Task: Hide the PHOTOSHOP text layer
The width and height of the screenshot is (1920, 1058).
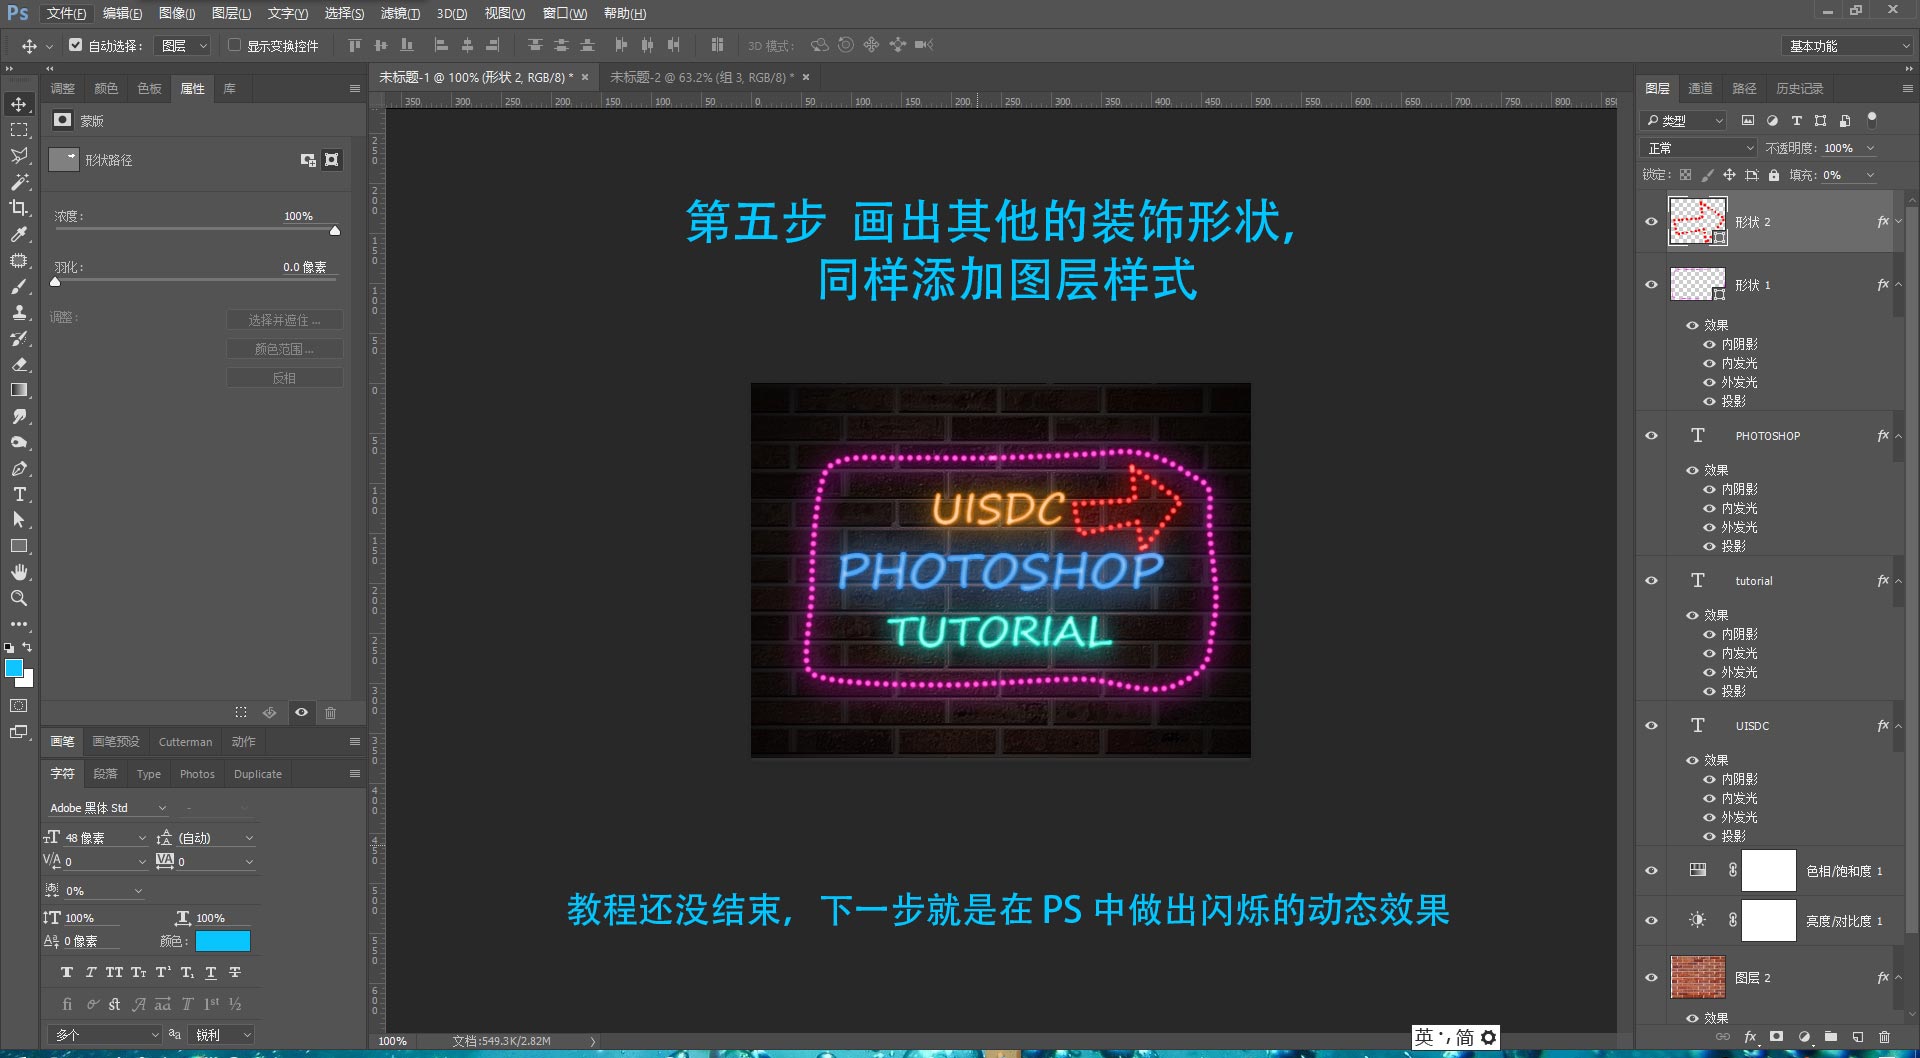Action: tap(1652, 436)
